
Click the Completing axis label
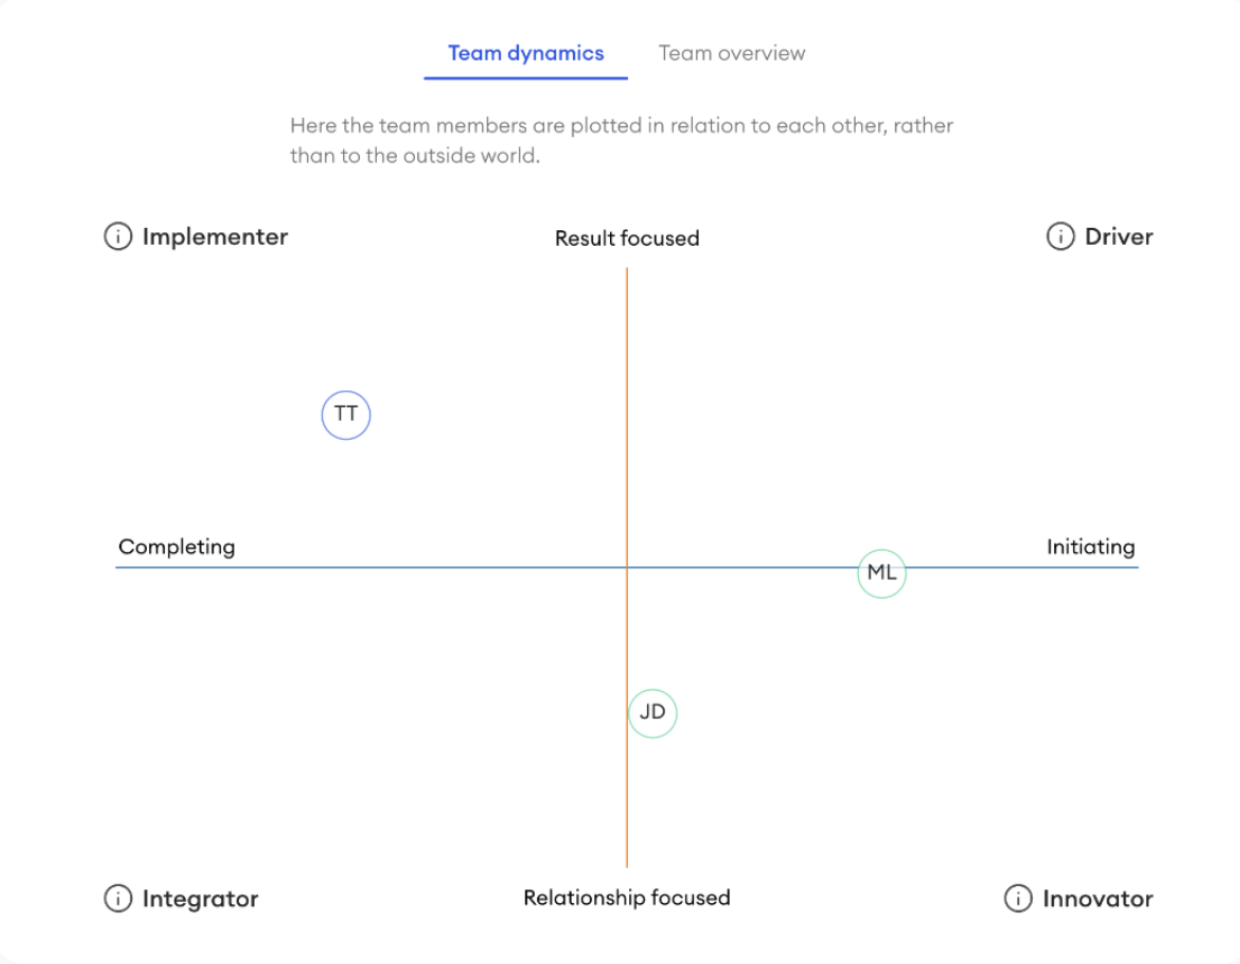tap(177, 547)
